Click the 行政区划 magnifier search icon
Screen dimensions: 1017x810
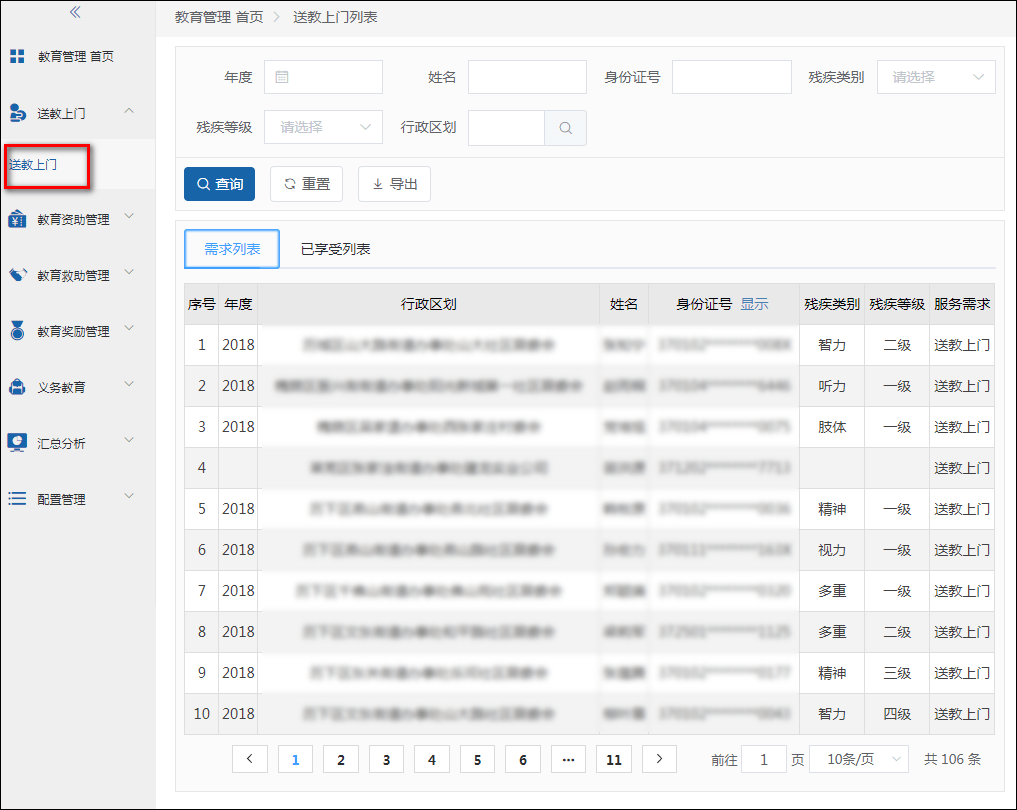click(565, 128)
